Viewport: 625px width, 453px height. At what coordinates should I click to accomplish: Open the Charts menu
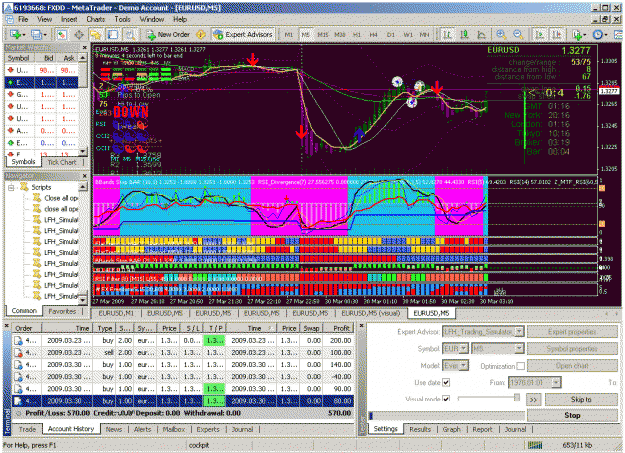(x=96, y=19)
